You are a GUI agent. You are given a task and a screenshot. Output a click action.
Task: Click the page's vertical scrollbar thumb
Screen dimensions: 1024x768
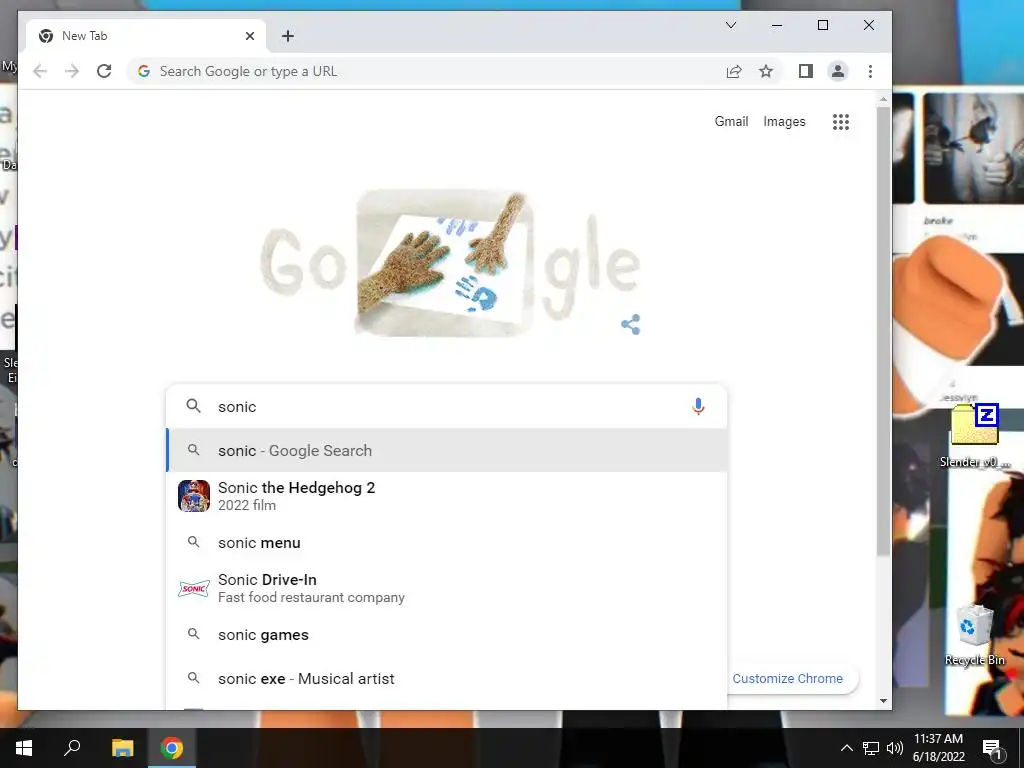pos(884,332)
